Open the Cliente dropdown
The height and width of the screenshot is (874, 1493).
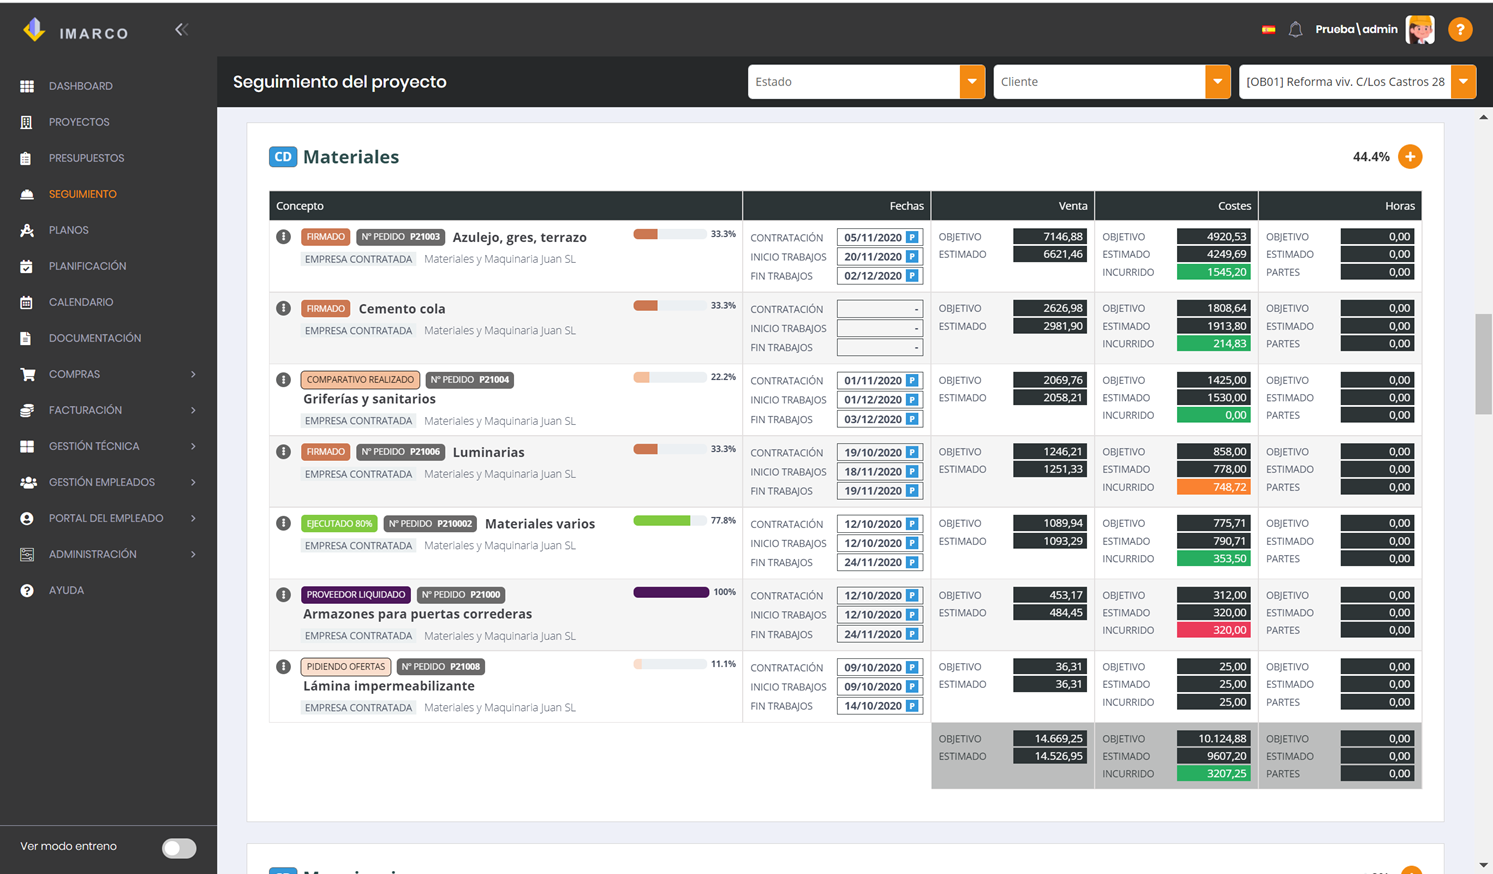point(1111,82)
